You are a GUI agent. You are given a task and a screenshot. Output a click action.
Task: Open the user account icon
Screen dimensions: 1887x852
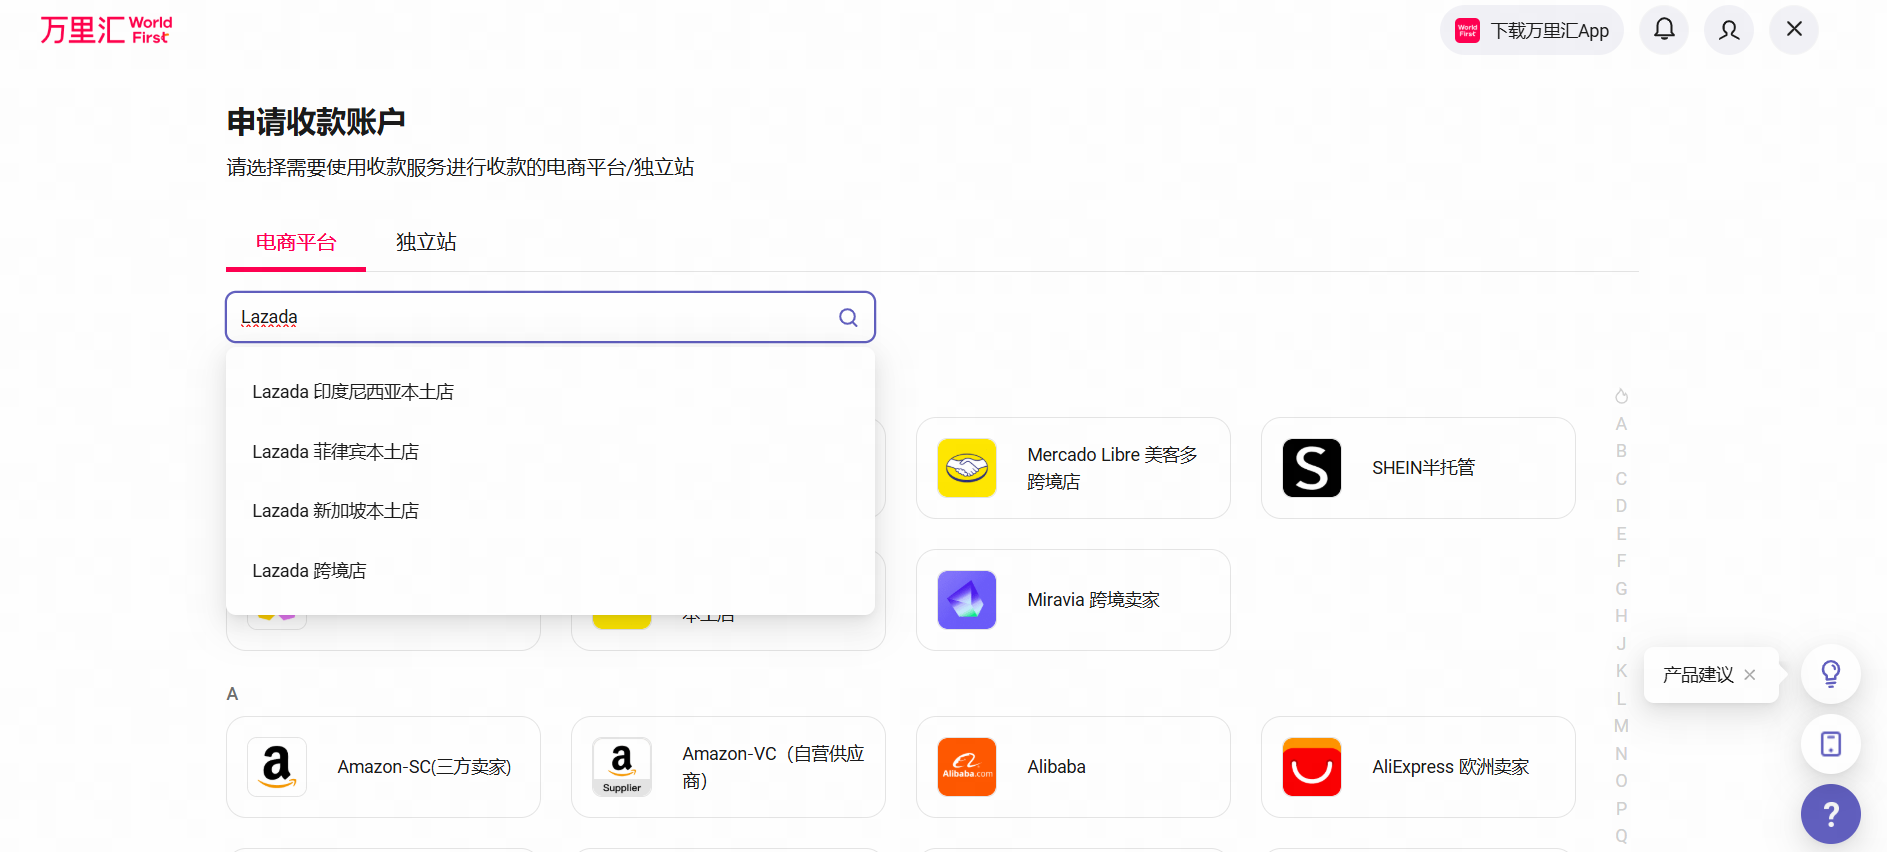point(1729,30)
